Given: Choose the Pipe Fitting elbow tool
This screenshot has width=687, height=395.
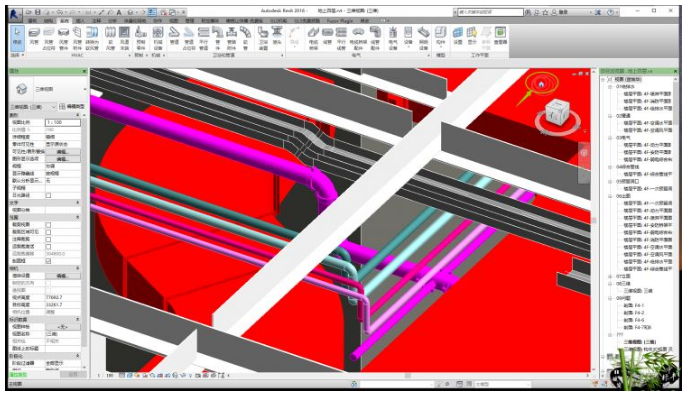Looking at the screenshot, I should coord(217,37).
